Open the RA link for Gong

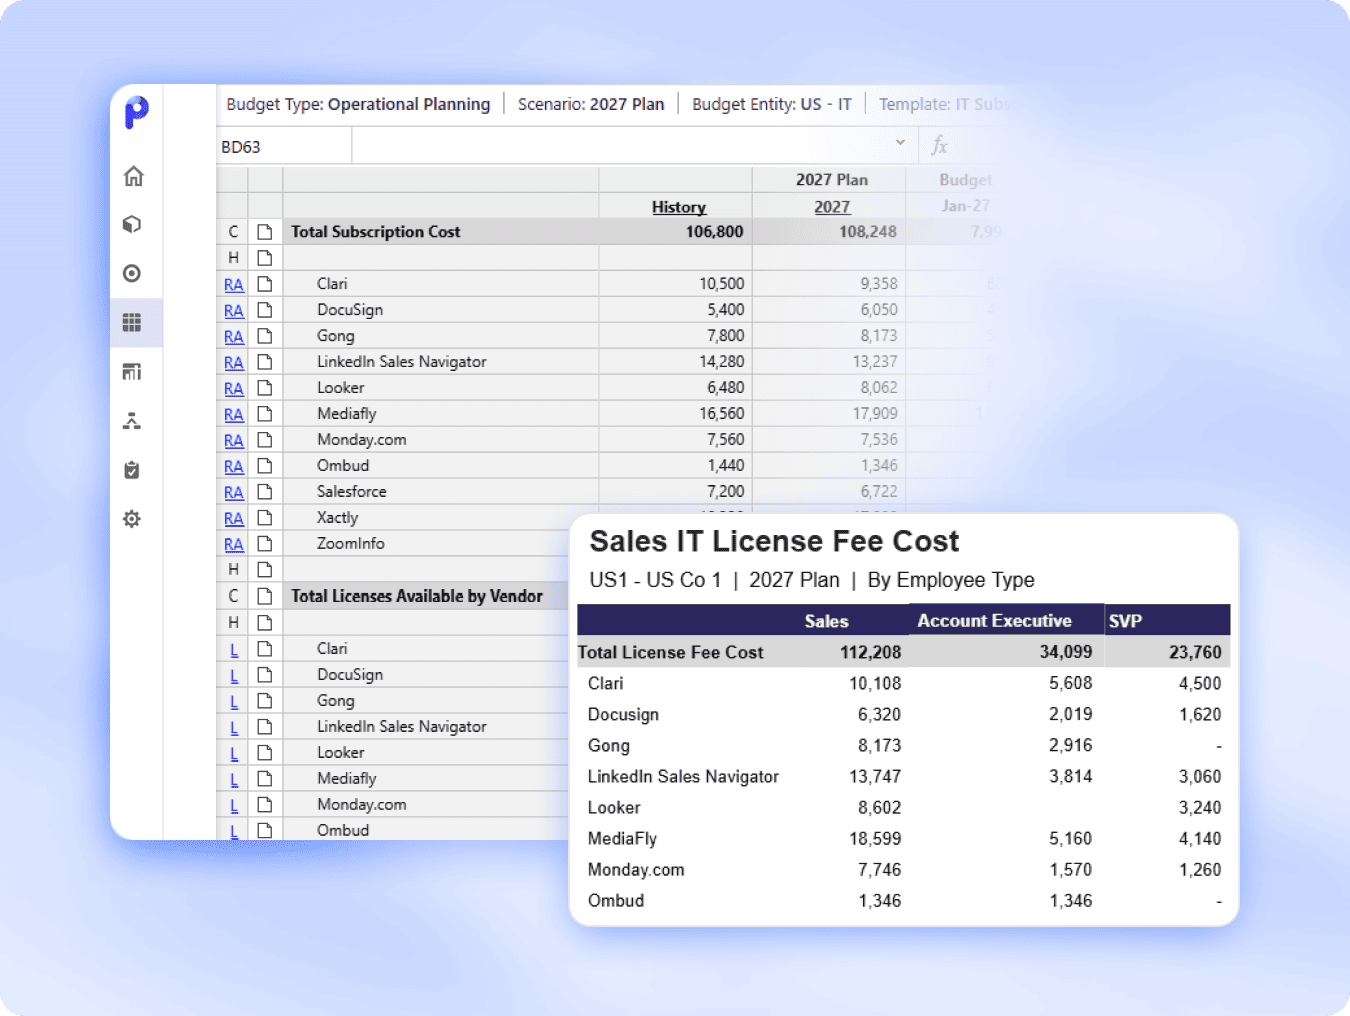tap(234, 337)
